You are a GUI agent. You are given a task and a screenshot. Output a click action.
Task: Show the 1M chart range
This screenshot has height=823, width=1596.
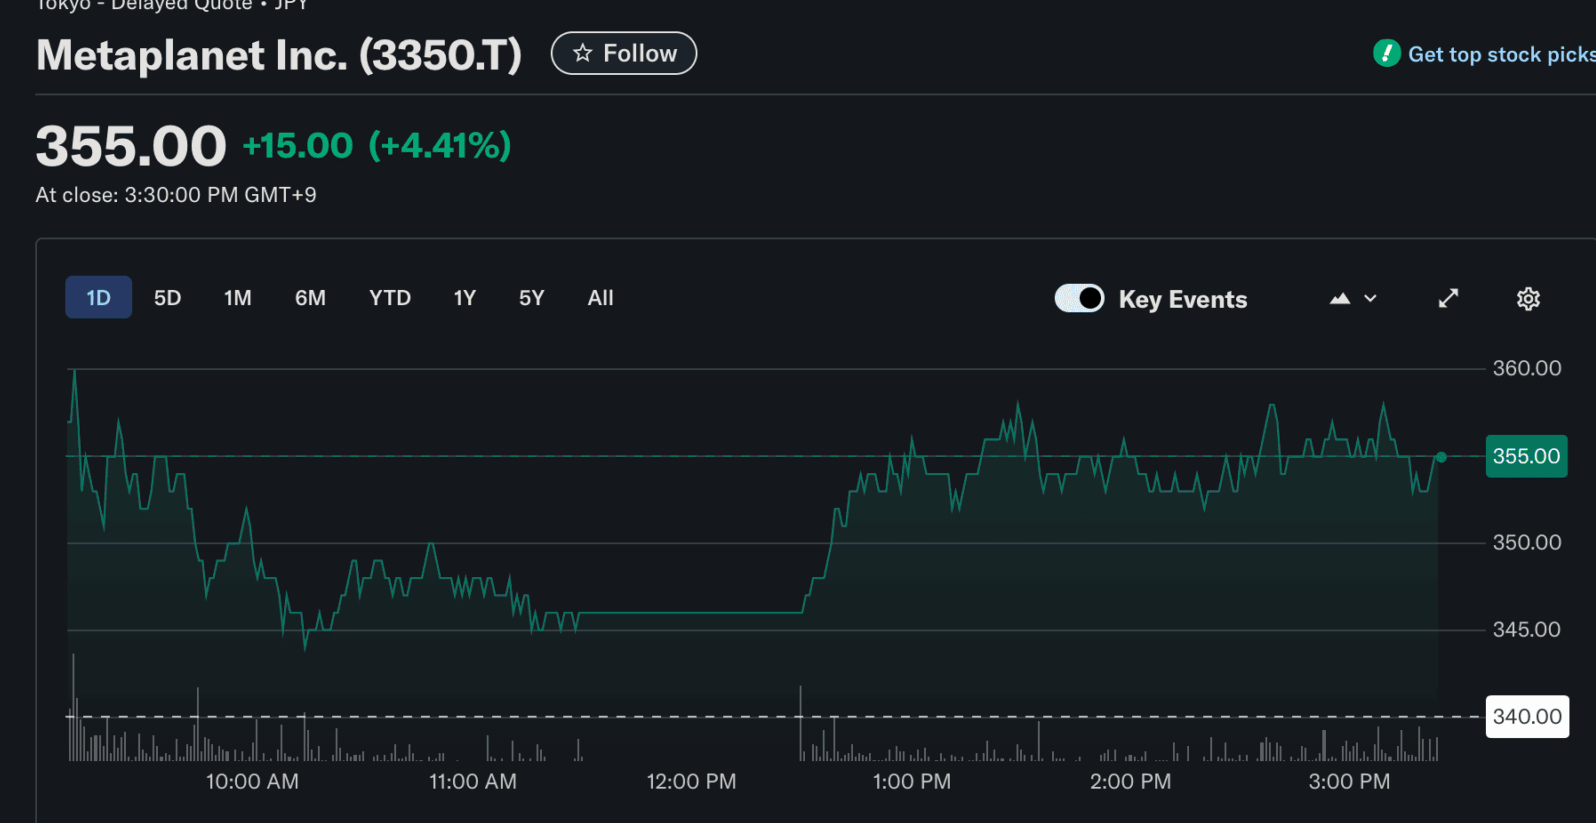(237, 298)
